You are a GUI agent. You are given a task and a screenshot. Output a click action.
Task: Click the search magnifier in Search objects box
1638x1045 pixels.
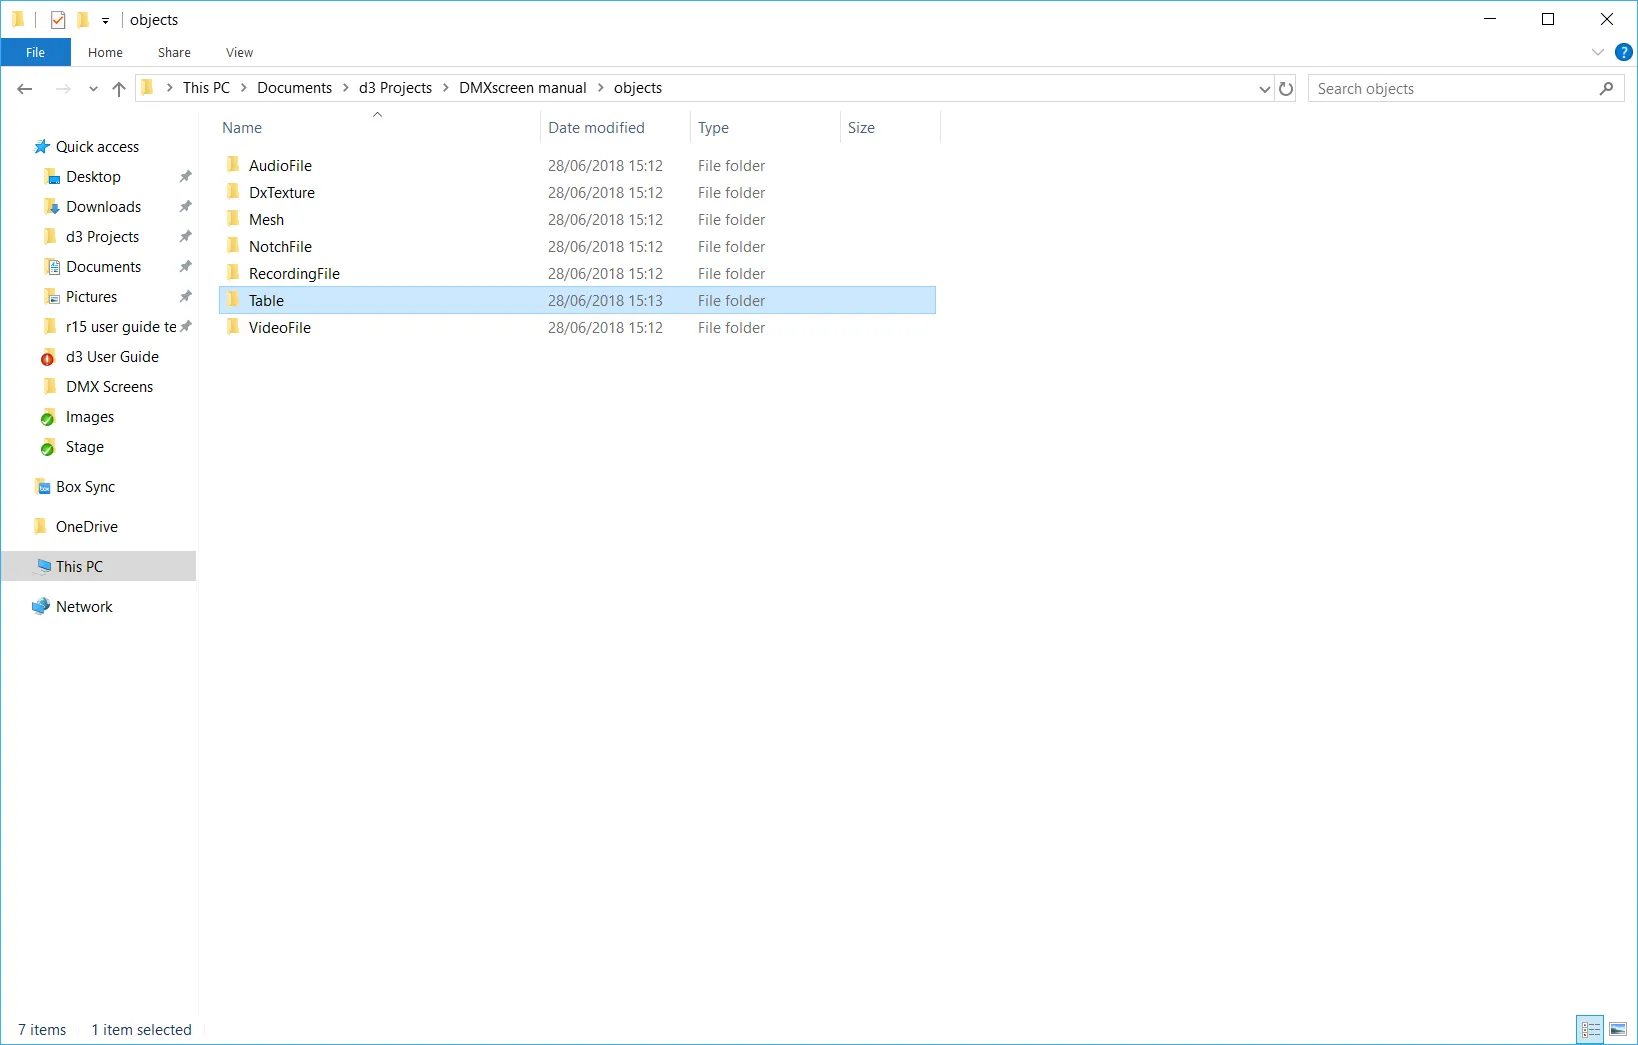(1606, 88)
